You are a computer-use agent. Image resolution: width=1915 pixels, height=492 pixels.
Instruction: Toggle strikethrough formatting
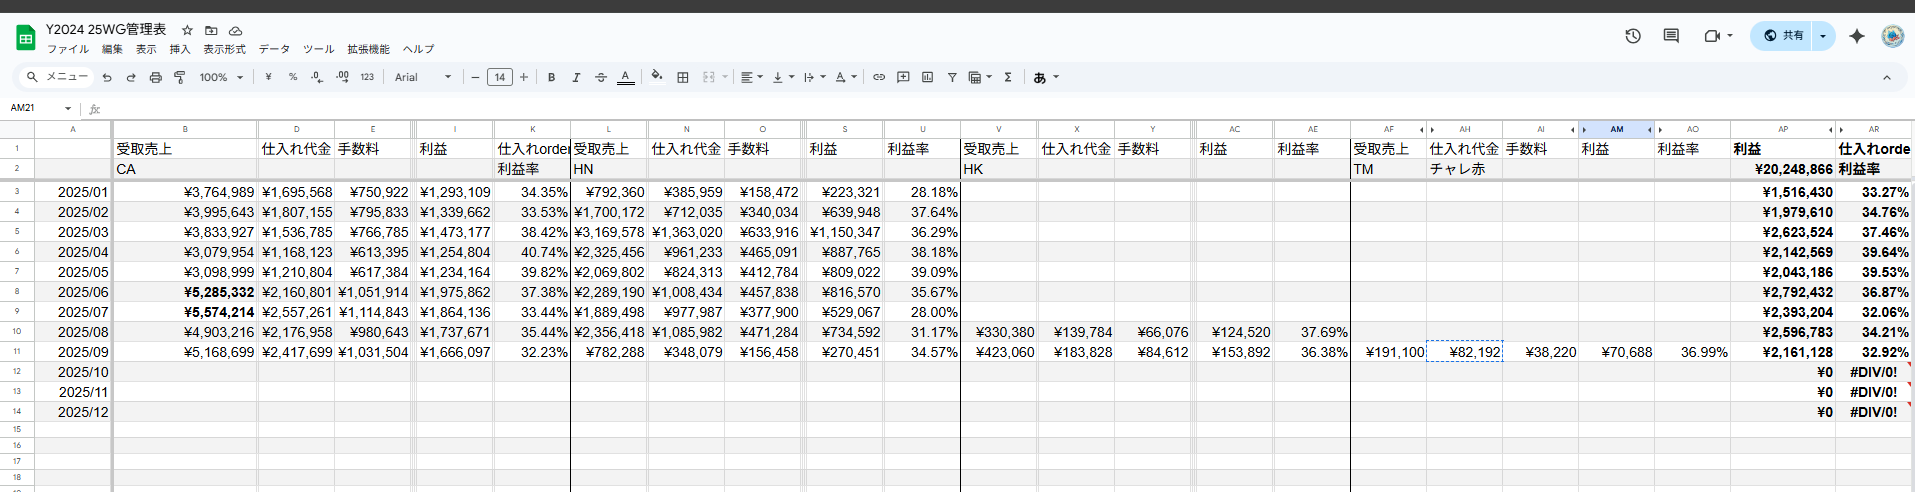click(601, 77)
